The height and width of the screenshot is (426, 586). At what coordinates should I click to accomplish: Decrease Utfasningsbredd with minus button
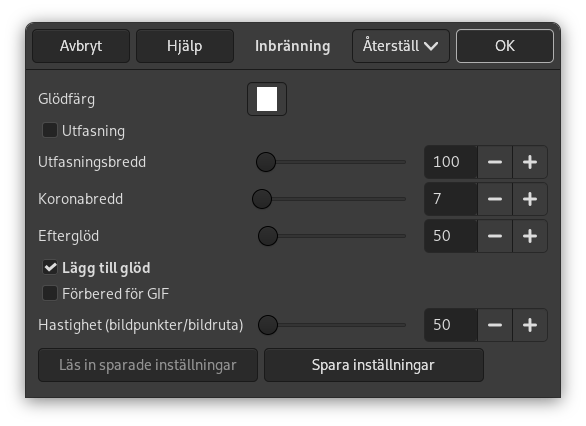pyautogui.click(x=495, y=162)
